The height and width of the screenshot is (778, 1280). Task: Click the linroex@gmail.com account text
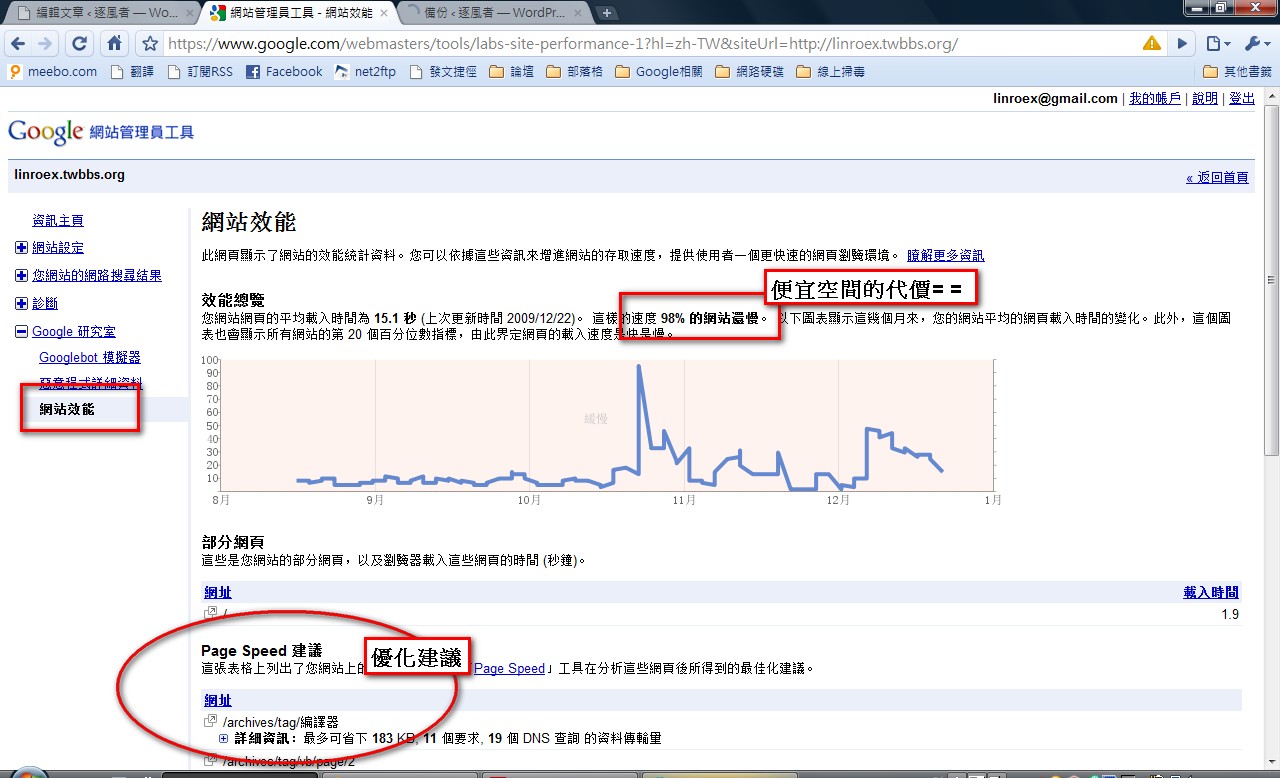tap(1055, 98)
